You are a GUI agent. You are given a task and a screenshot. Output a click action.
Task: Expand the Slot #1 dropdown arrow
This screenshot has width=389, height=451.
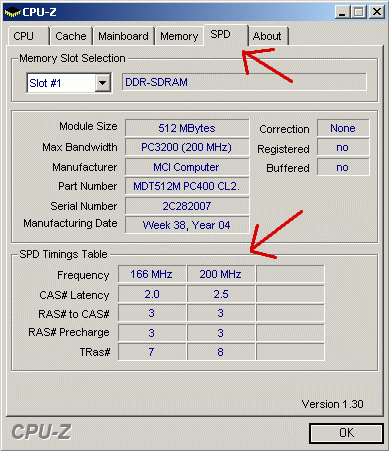tap(103, 83)
